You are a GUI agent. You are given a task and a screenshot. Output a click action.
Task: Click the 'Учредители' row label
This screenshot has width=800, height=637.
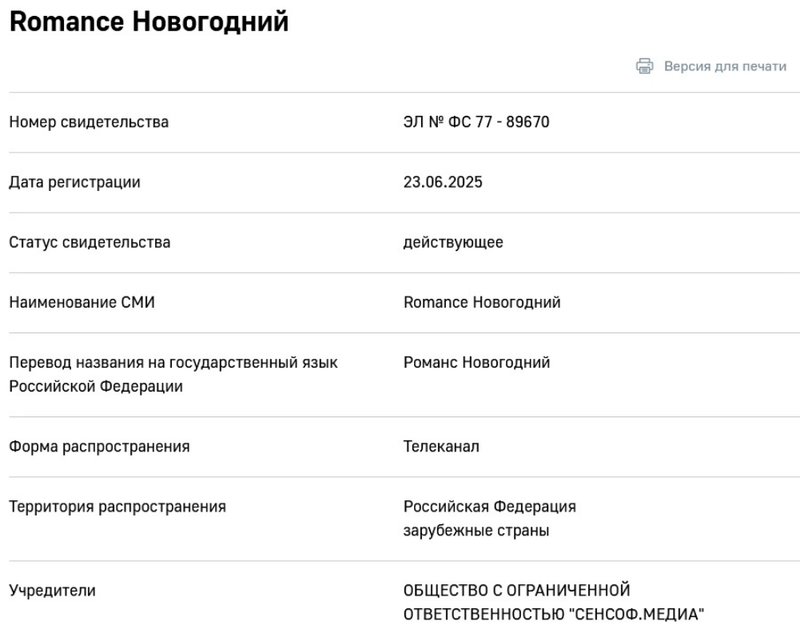(x=50, y=590)
